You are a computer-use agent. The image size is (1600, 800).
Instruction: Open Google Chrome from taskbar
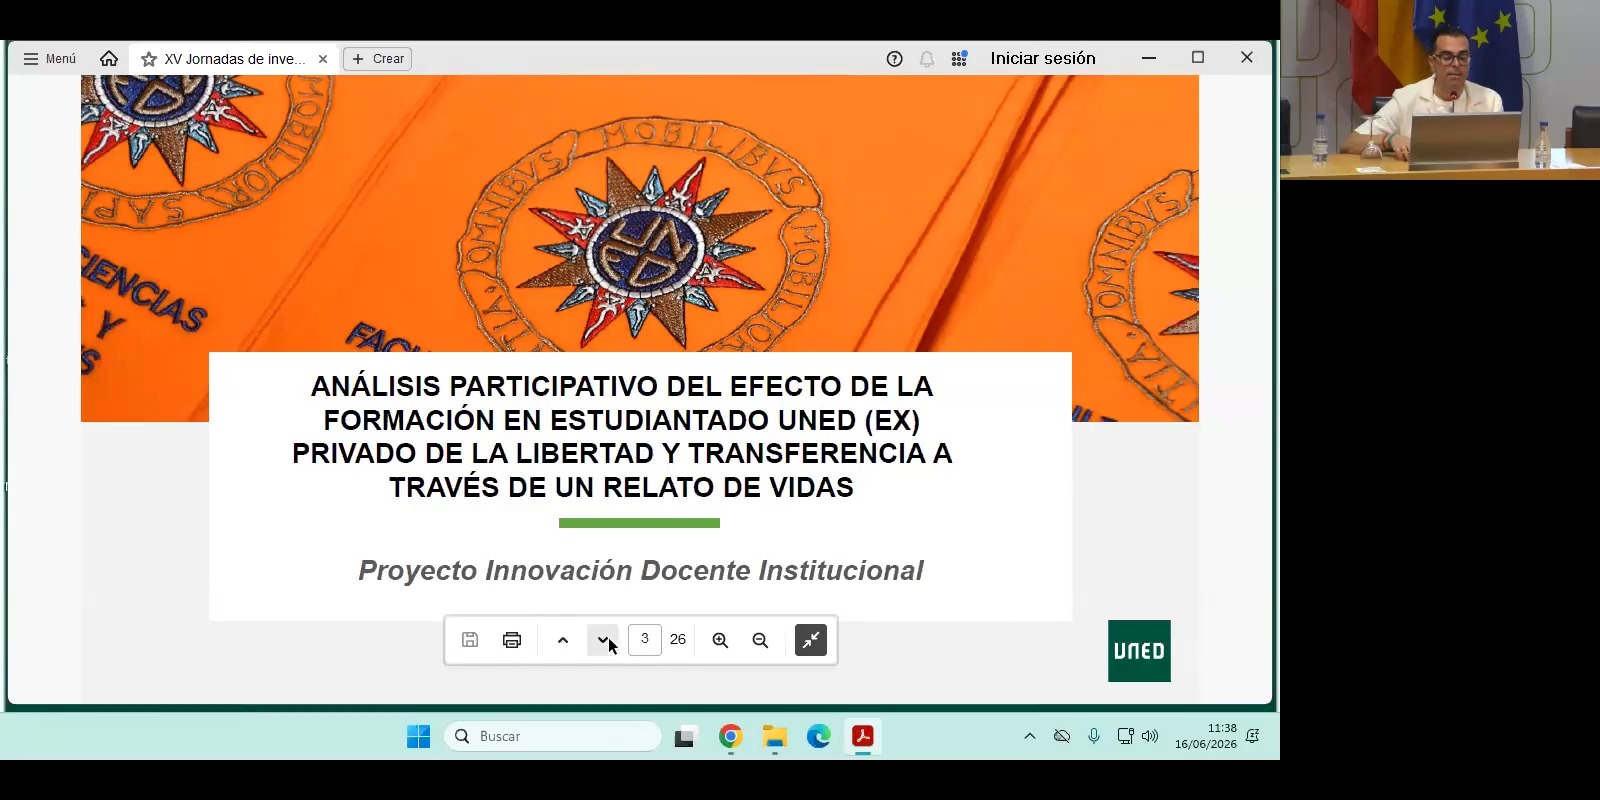click(x=731, y=737)
